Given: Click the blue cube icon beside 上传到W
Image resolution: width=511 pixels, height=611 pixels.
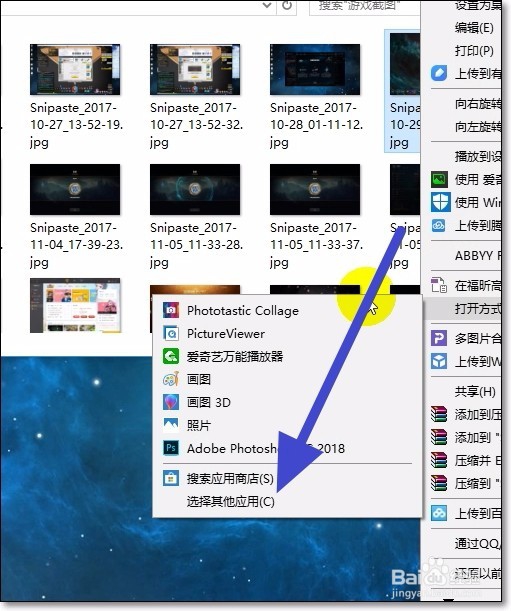Looking at the screenshot, I should tap(439, 361).
